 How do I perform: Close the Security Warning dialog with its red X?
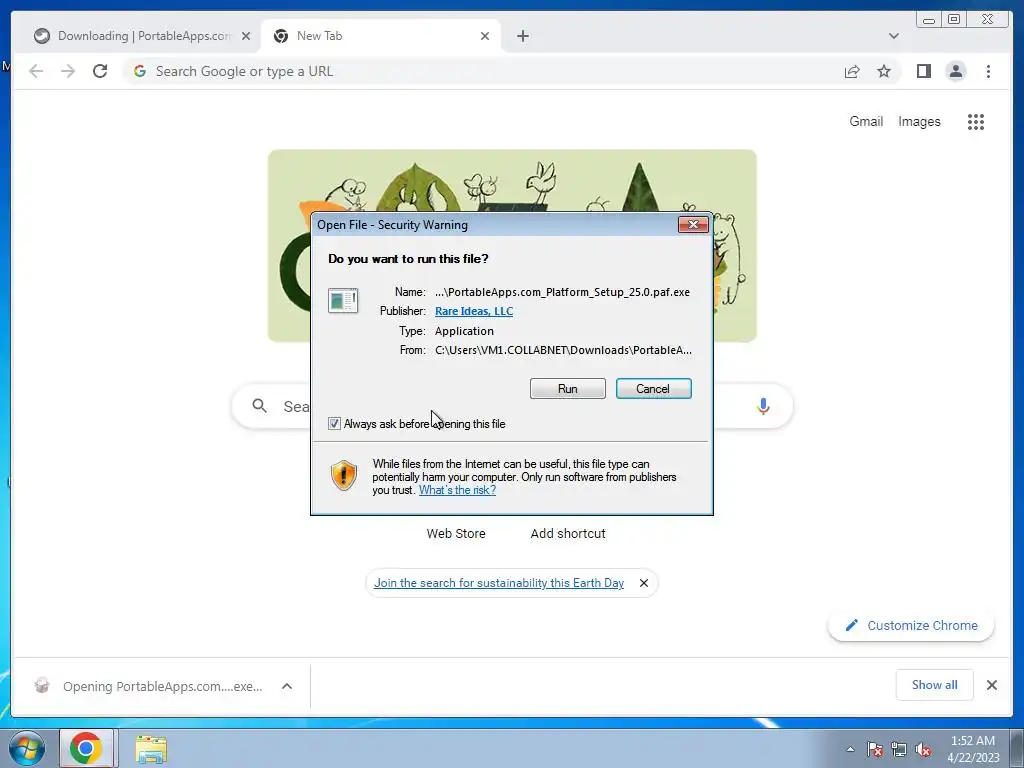tap(693, 225)
